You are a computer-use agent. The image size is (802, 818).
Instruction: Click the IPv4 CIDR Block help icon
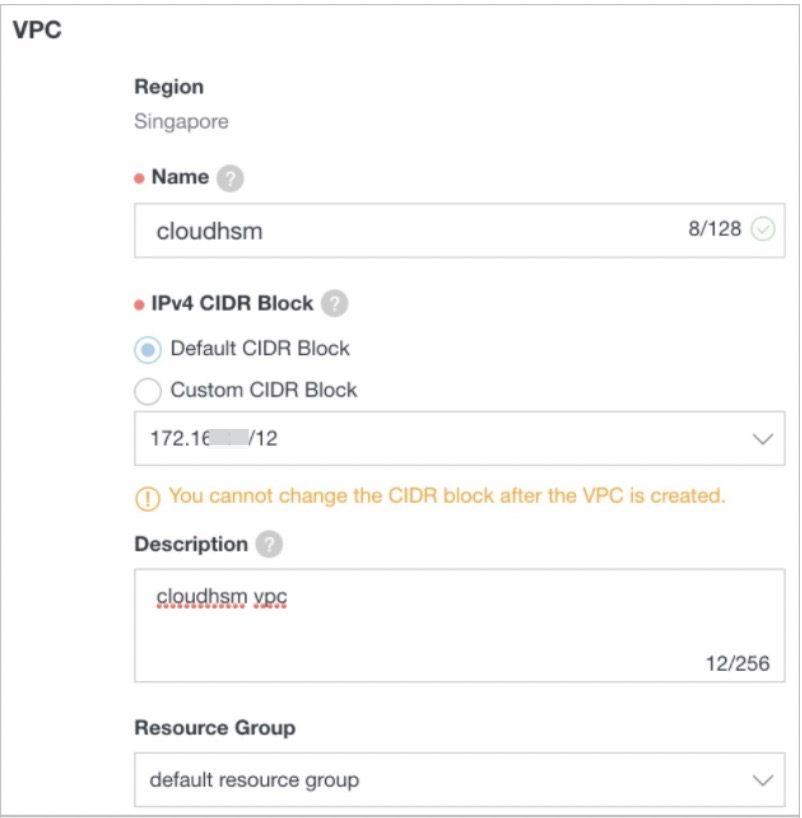click(335, 304)
